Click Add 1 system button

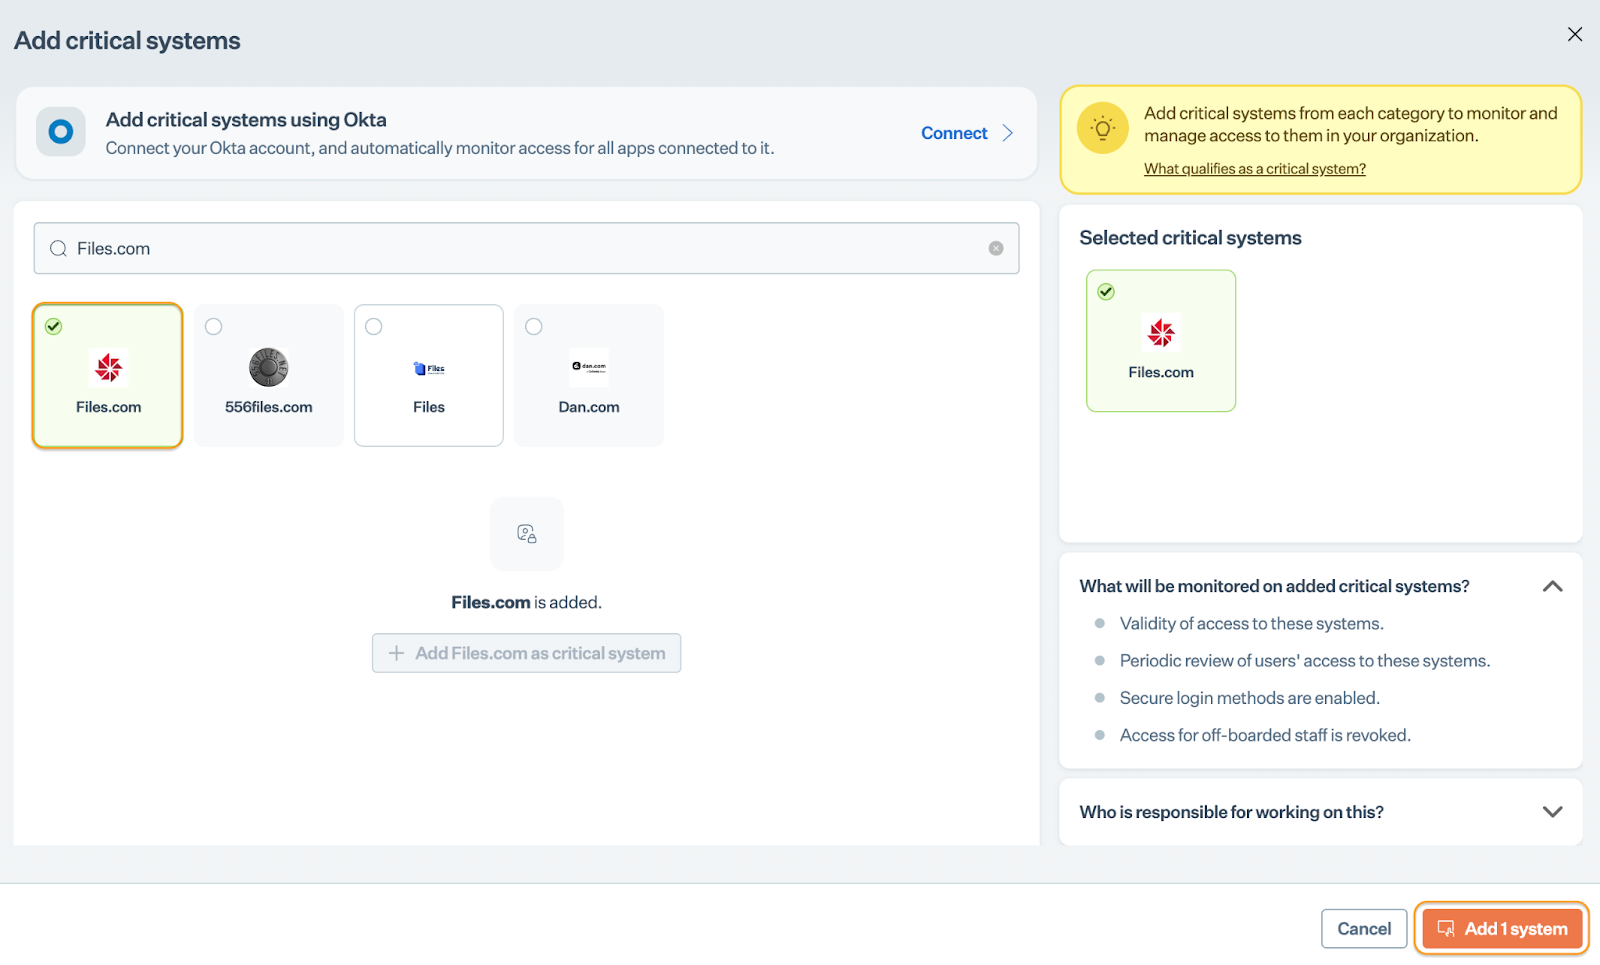point(1502,929)
